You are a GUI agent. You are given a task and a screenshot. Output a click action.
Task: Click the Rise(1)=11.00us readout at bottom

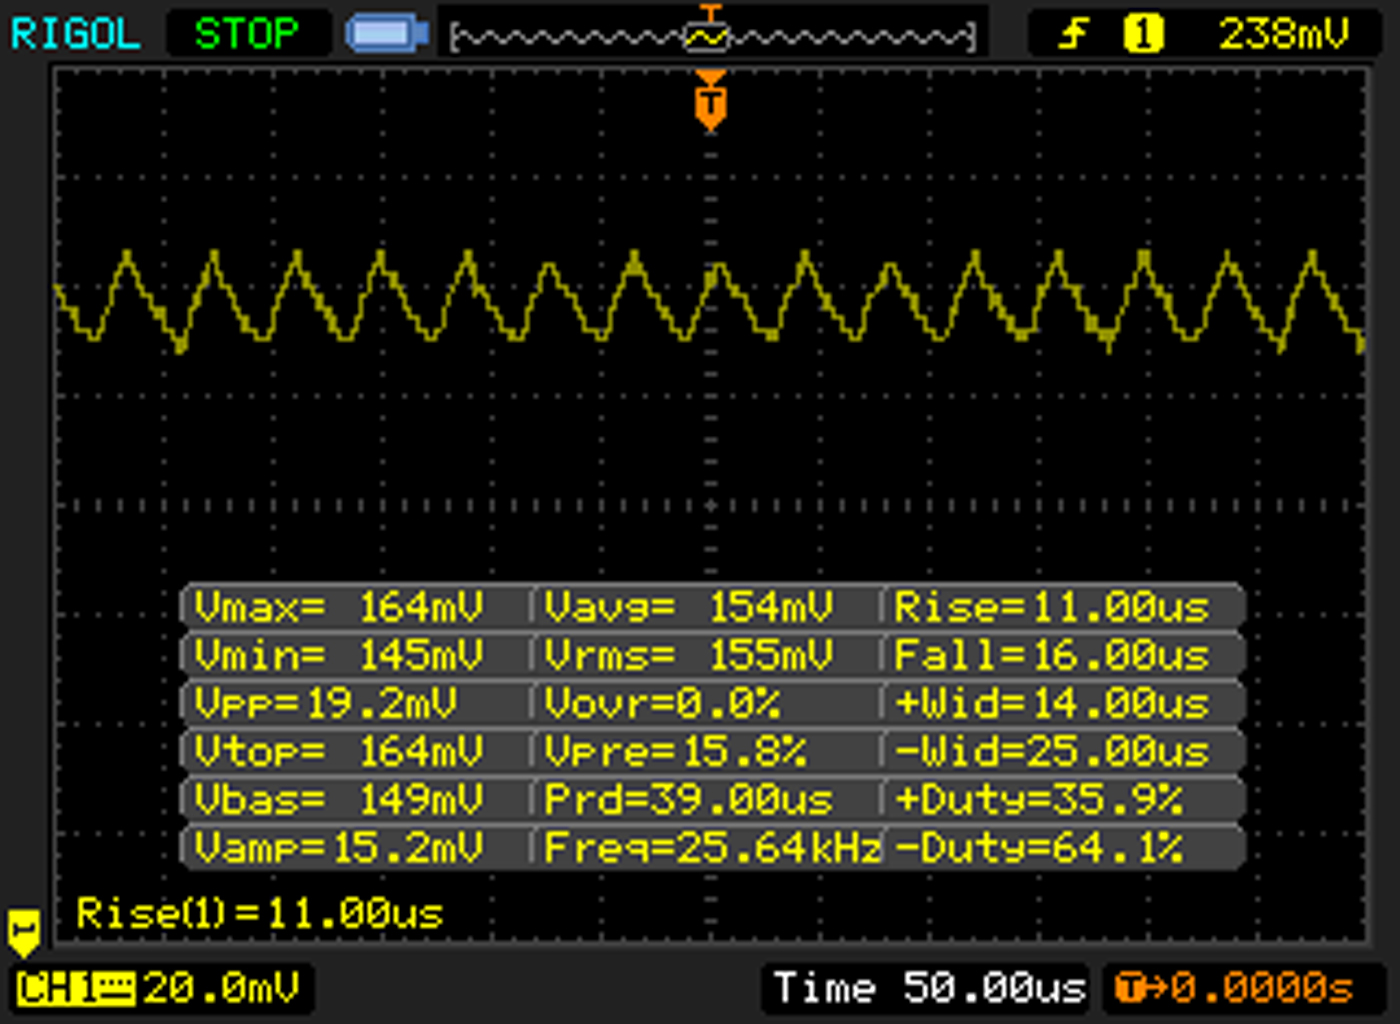click(x=260, y=913)
